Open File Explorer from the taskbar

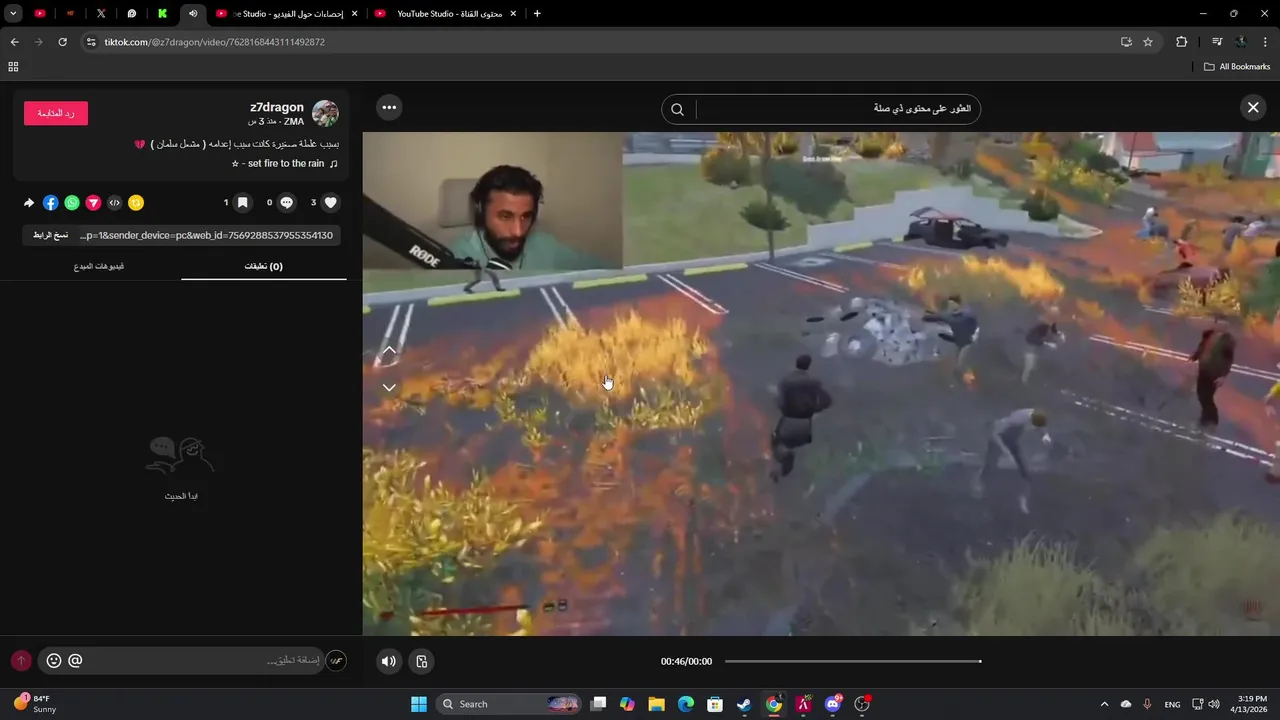pyautogui.click(x=656, y=704)
